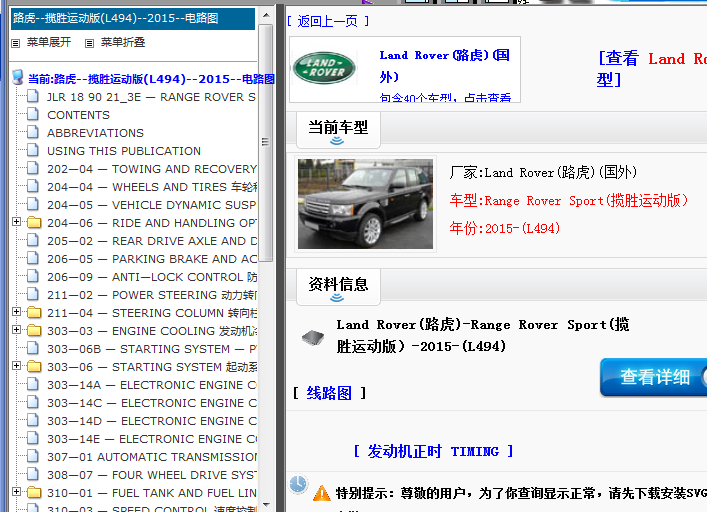
Task: Click the document icon for 202-04 TOWING AND RECOVERY
Action: pyautogui.click(x=32, y=168)
